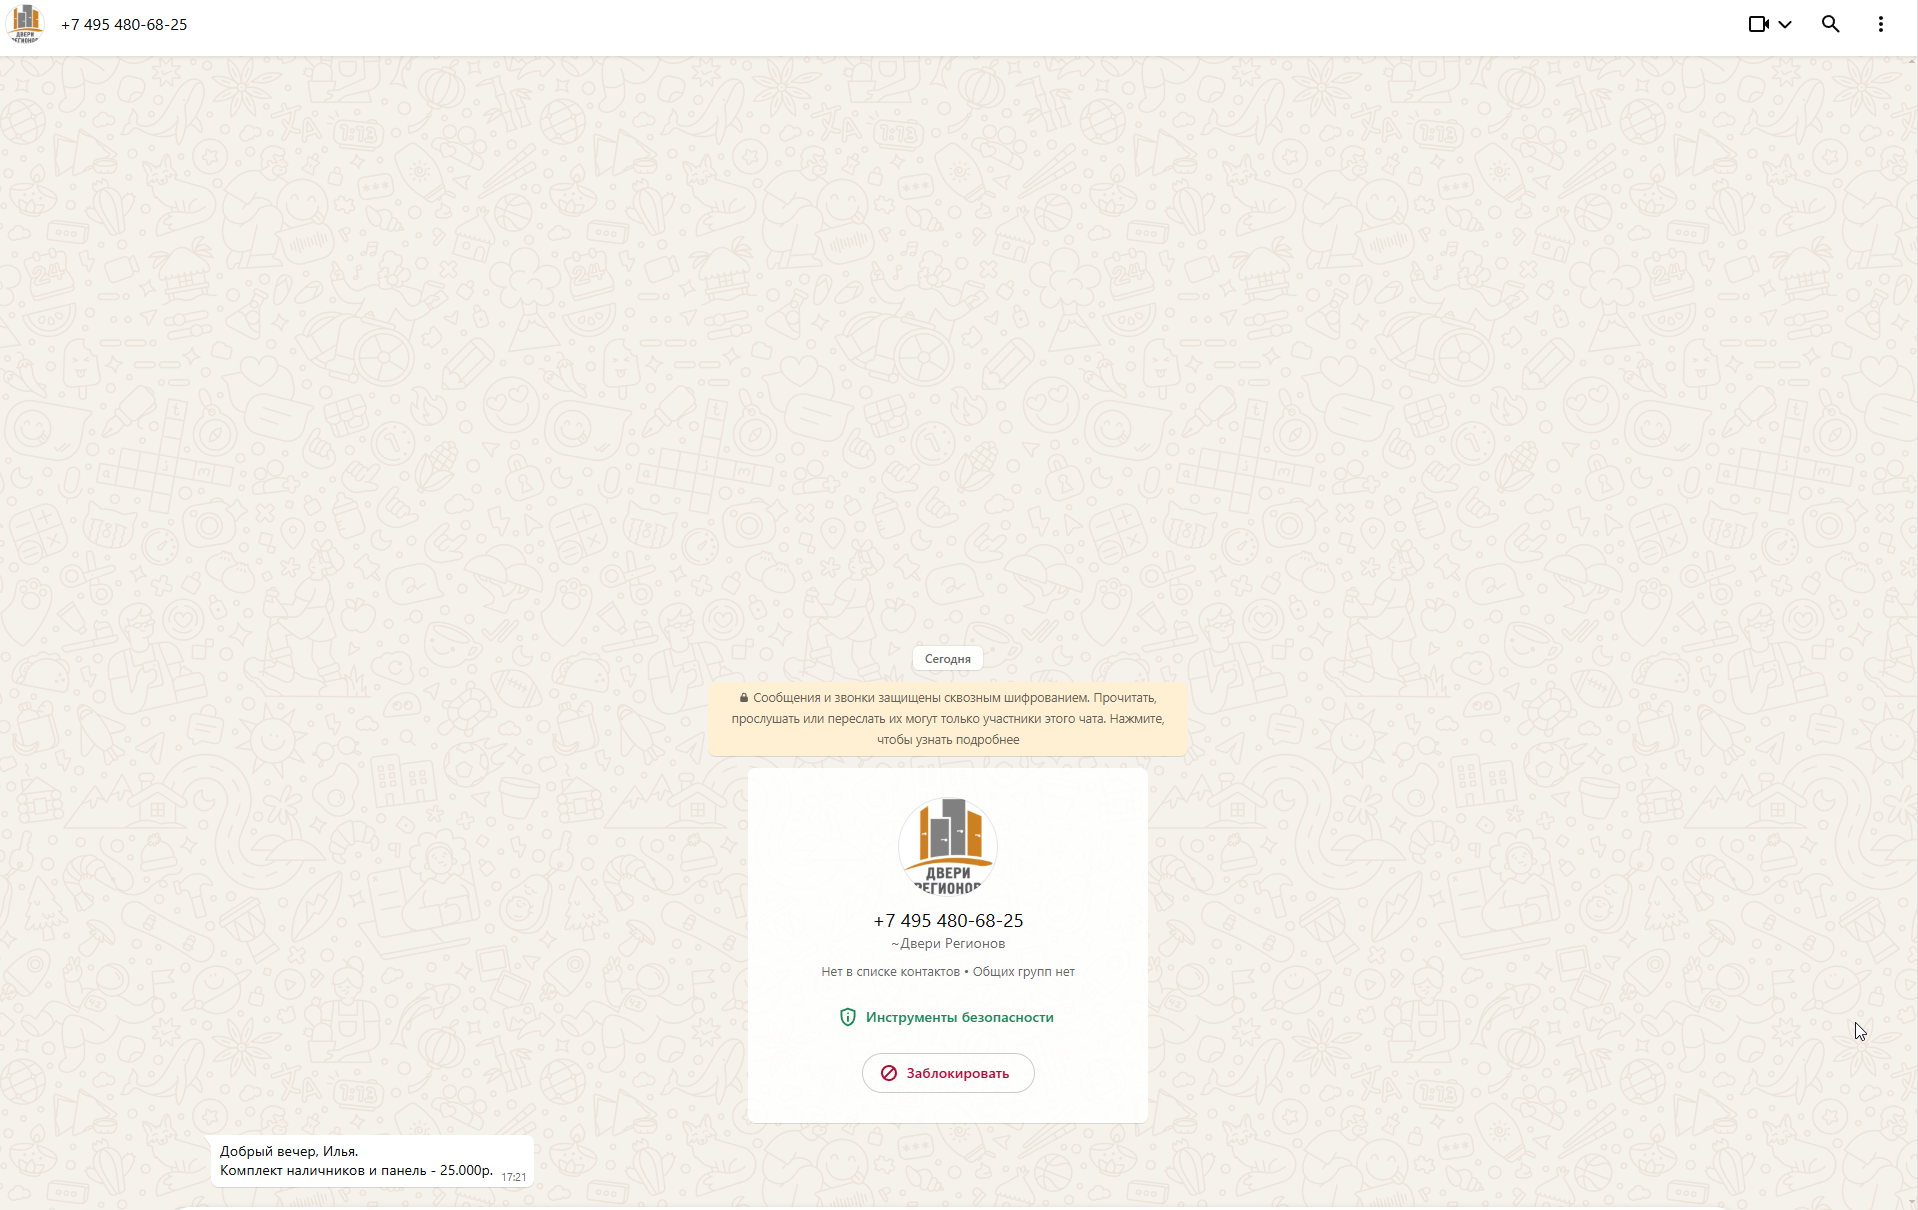The image size is (1918, 1210).
Task: Open the contact avatar in the chat header
Action: click(25, 24)
